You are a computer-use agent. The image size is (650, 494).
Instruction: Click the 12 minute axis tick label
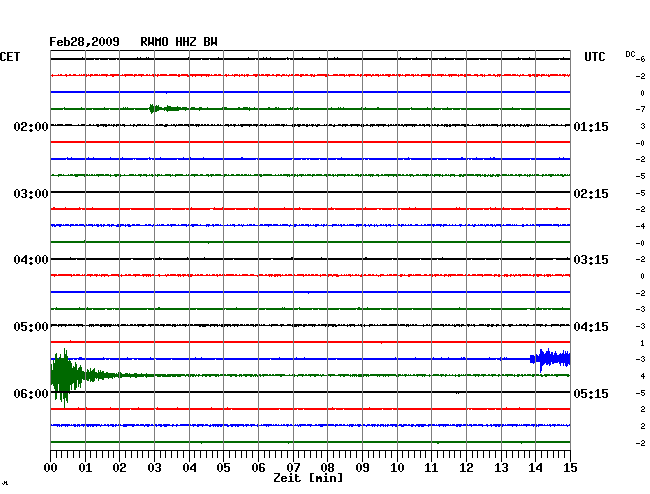[x=466, y=467]
